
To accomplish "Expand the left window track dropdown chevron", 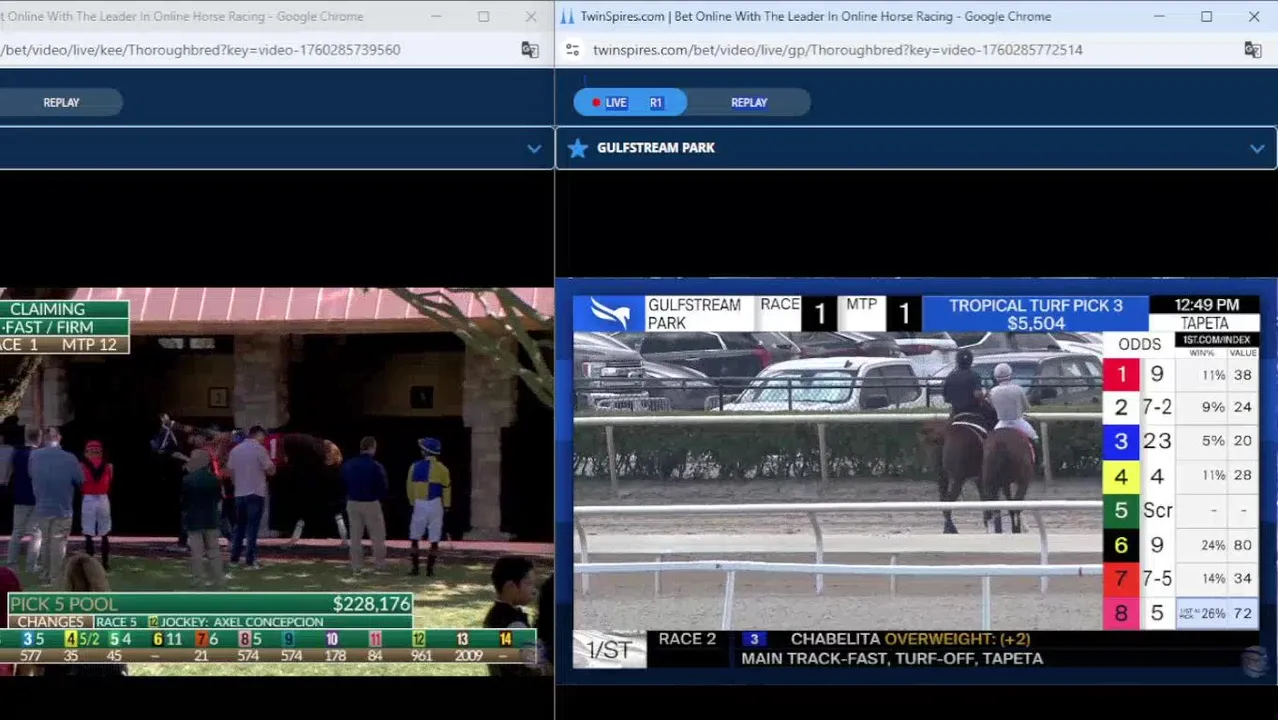I will click(x=534, y=149).
